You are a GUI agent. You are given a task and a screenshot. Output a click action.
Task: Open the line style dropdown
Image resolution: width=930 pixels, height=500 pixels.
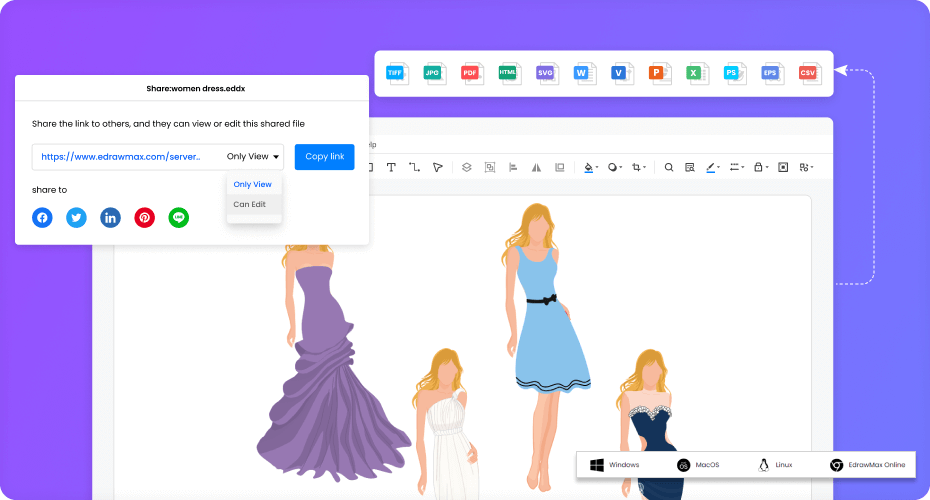pyautogui.click(x=737, y=167)
